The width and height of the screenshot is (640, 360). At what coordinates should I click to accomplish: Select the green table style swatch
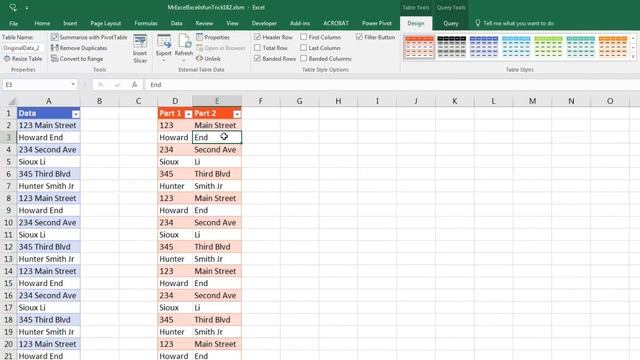(x=548, y=47)
